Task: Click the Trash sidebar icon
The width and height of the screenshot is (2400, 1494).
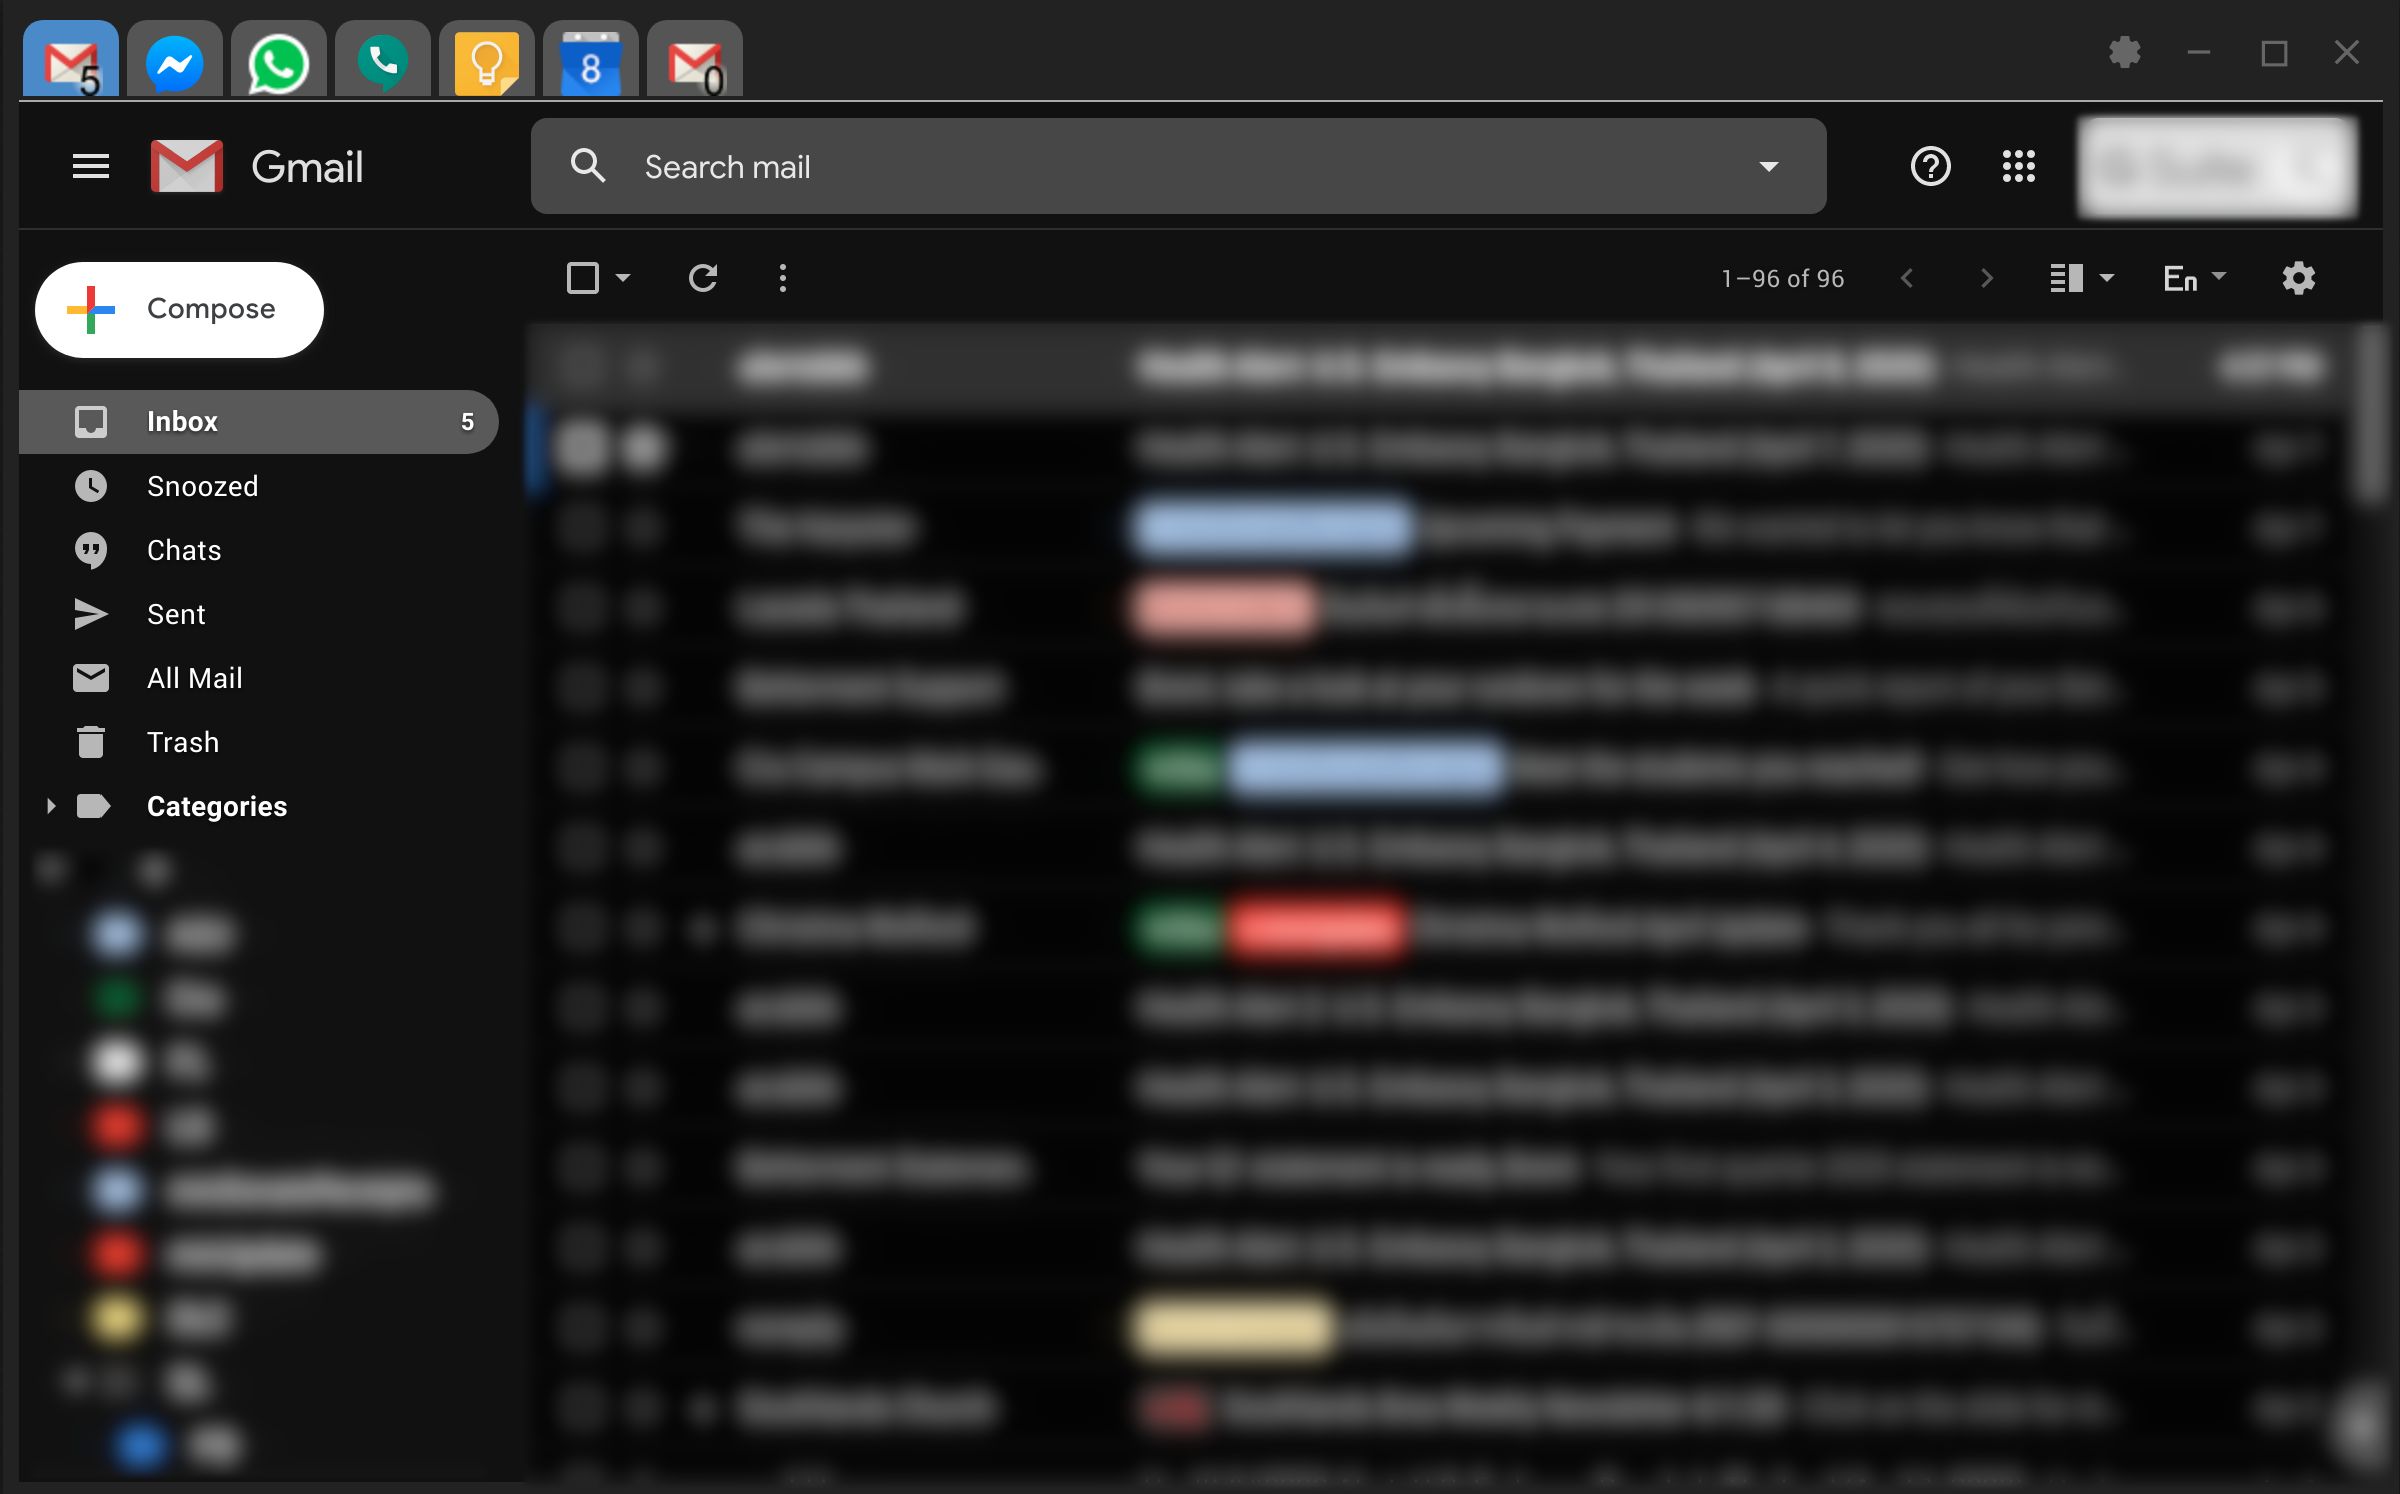Action: [x=88, y=742]
